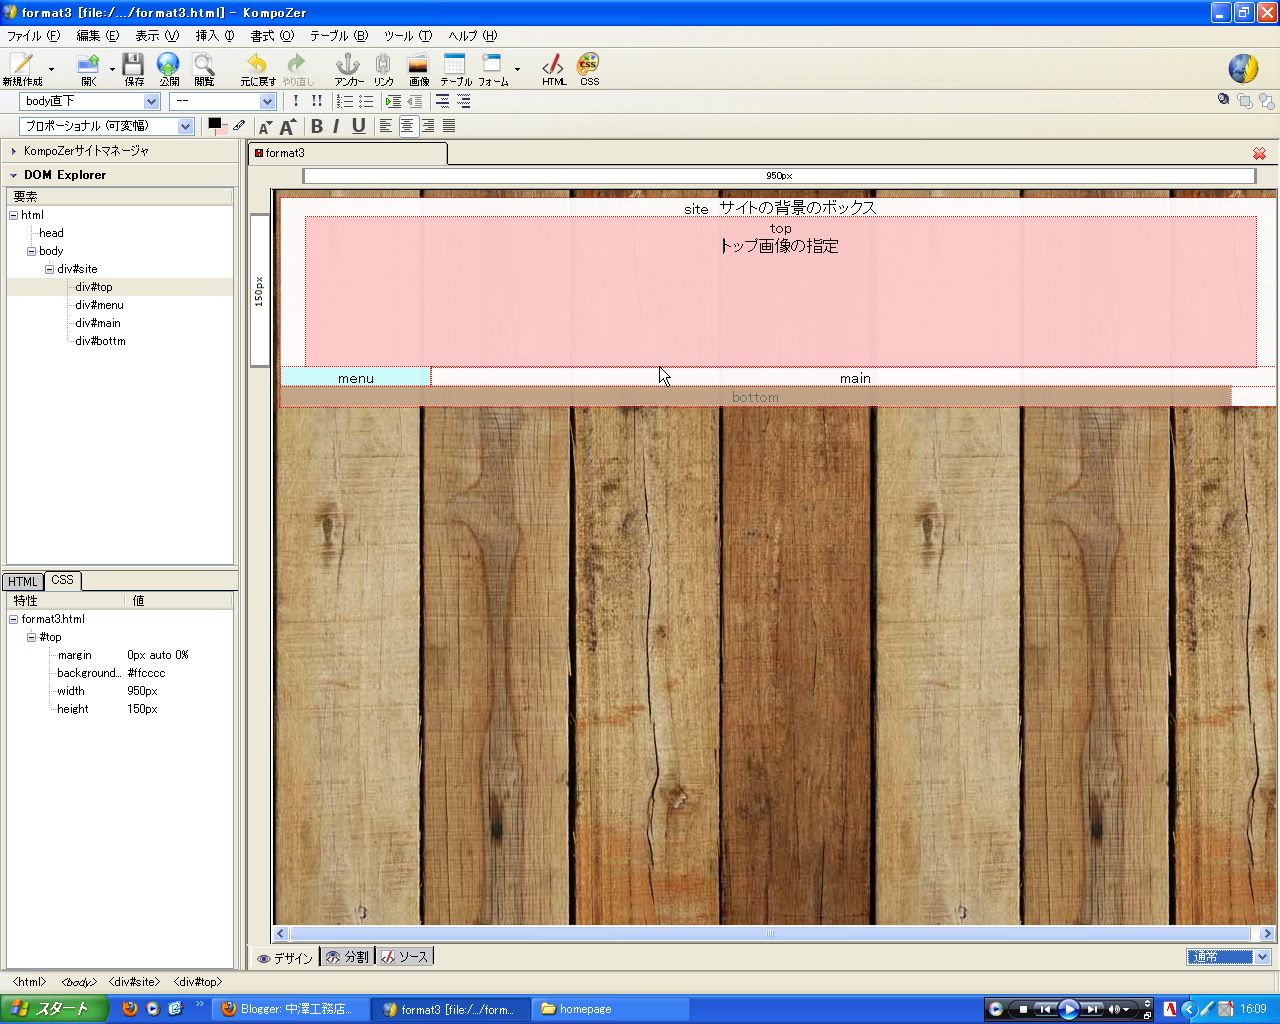Switch to the ソース view tab
1280x1024 pixels.
pyautogui.click(x=405, y=957)
